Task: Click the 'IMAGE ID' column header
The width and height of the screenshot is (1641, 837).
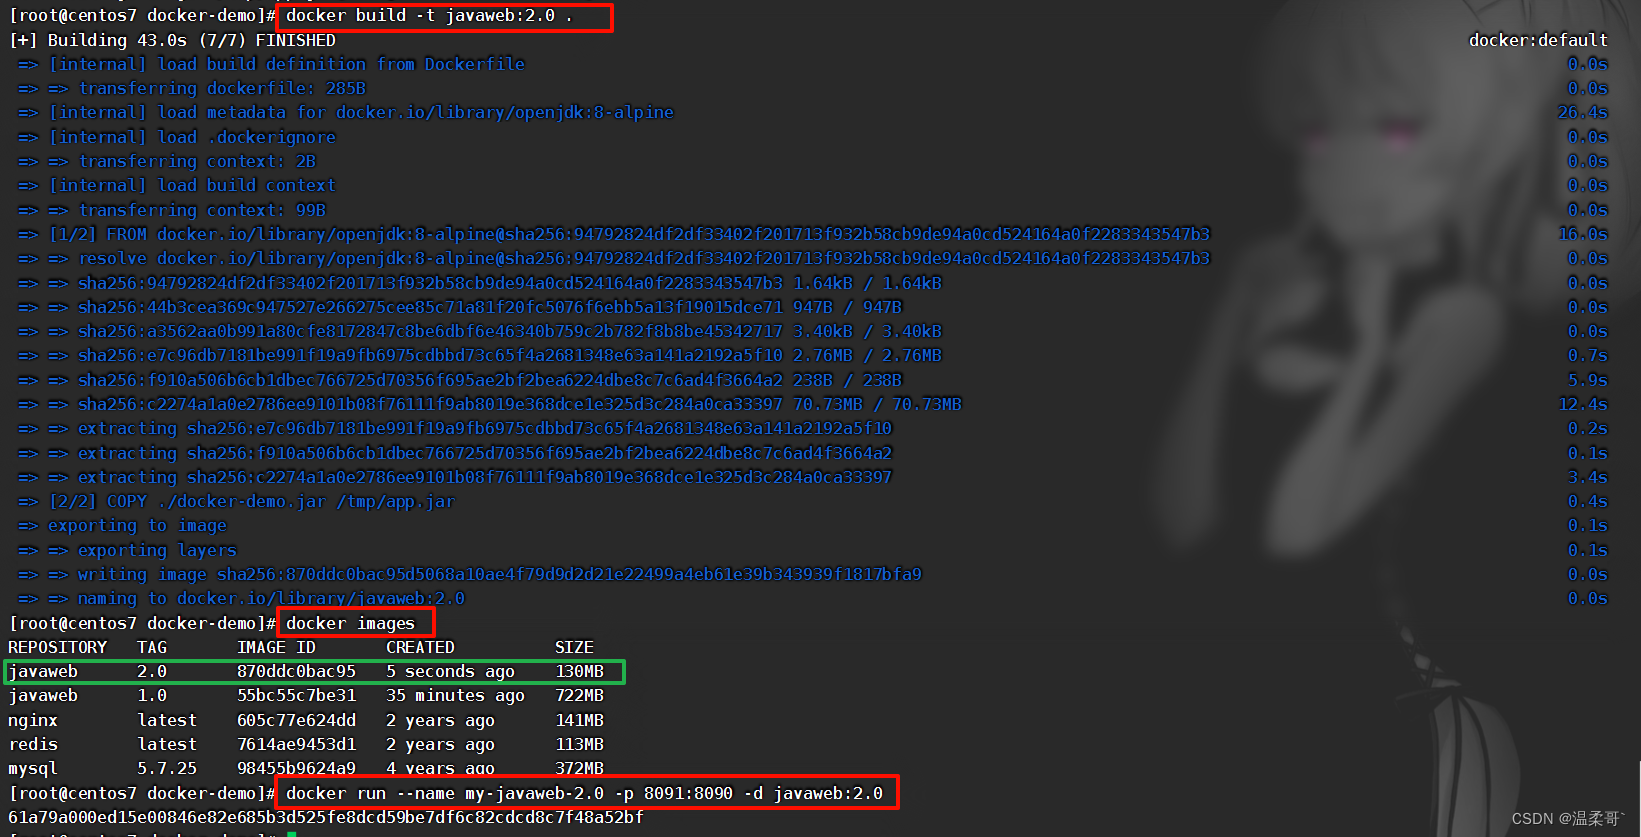Action: pyautogui.click(x=276, y=647)
